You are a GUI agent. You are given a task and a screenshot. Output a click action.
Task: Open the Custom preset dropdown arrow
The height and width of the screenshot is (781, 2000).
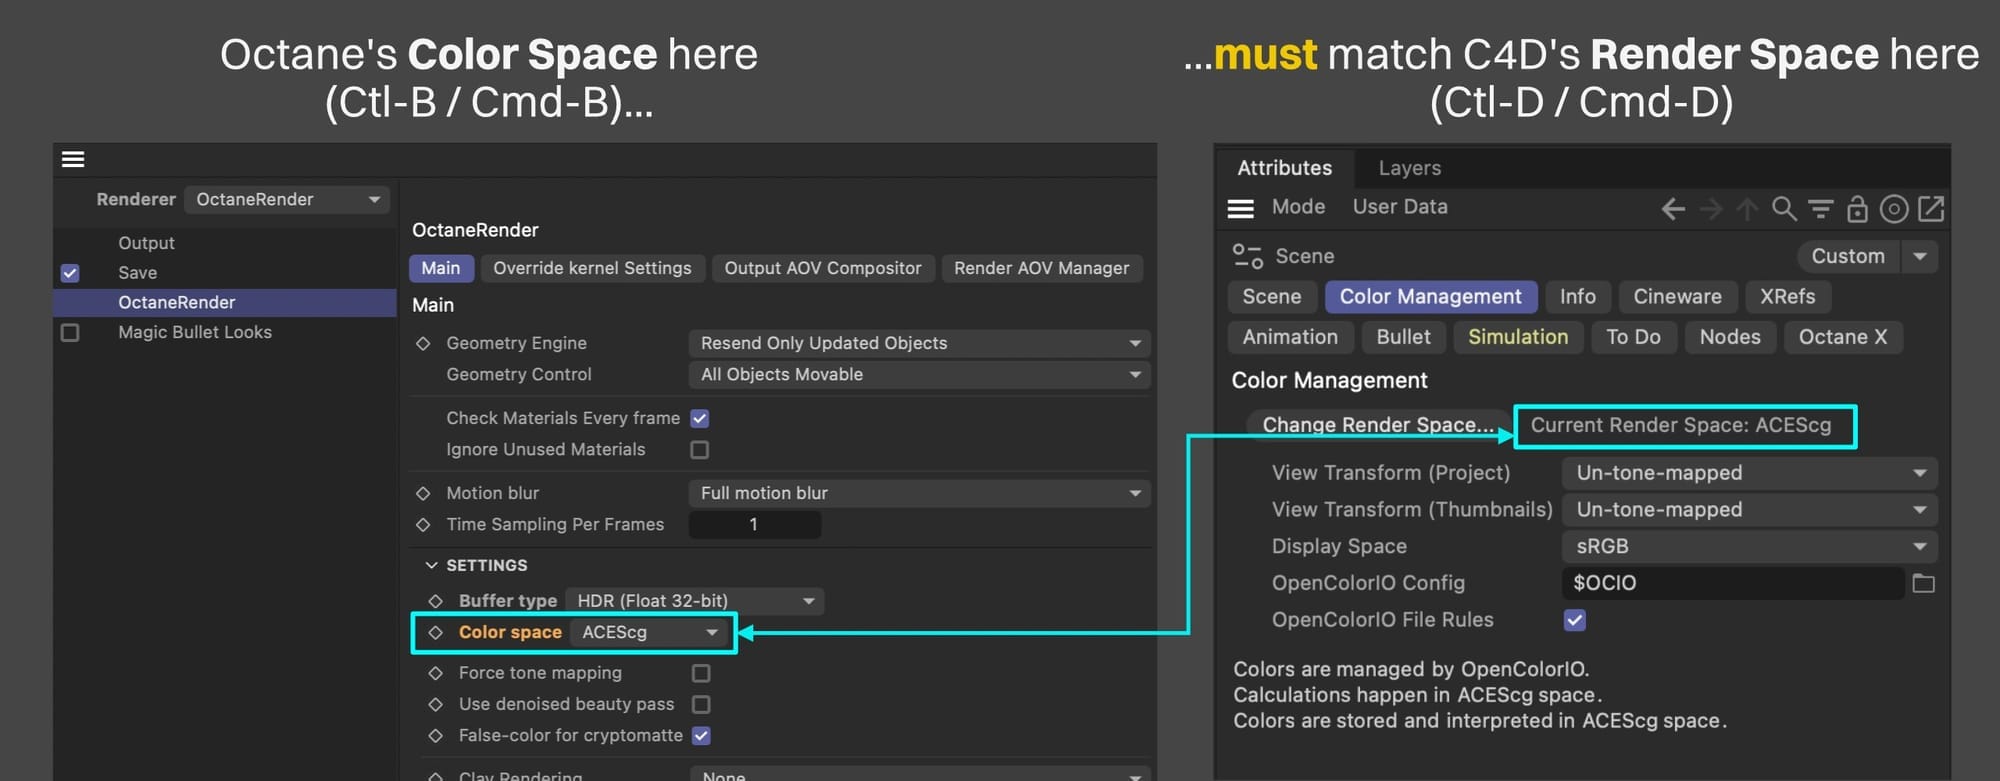(x=1920, y=256)
